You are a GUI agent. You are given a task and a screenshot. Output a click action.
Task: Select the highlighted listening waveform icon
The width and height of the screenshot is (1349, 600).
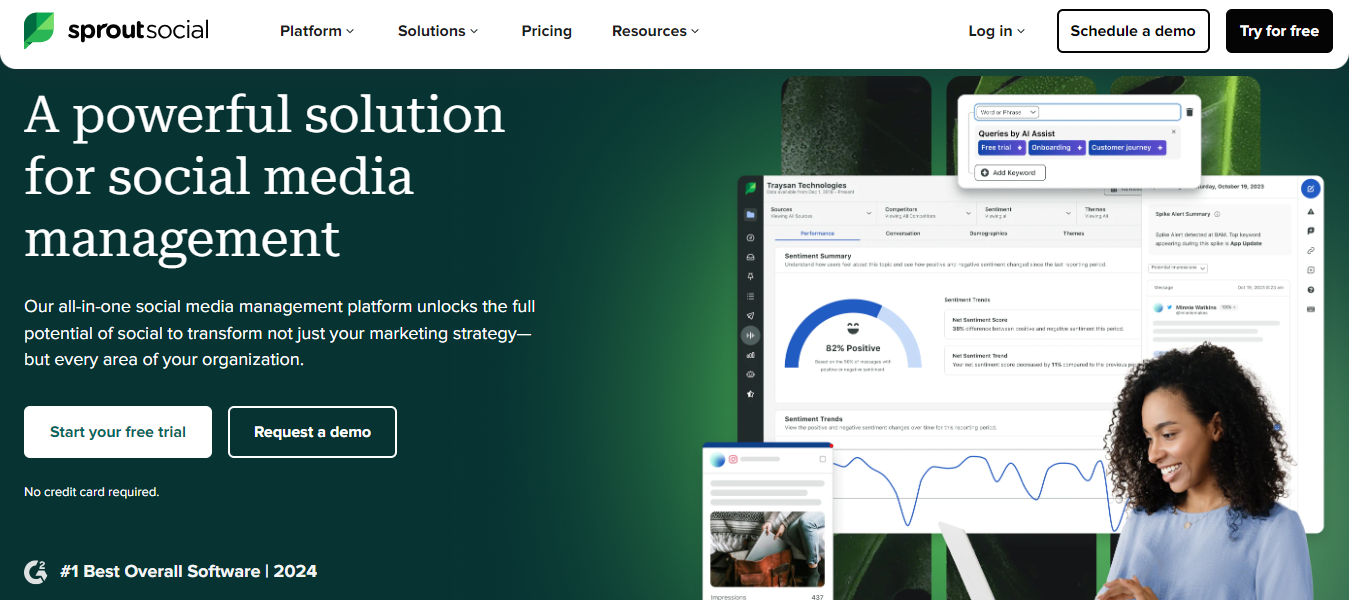coord(750,335)
